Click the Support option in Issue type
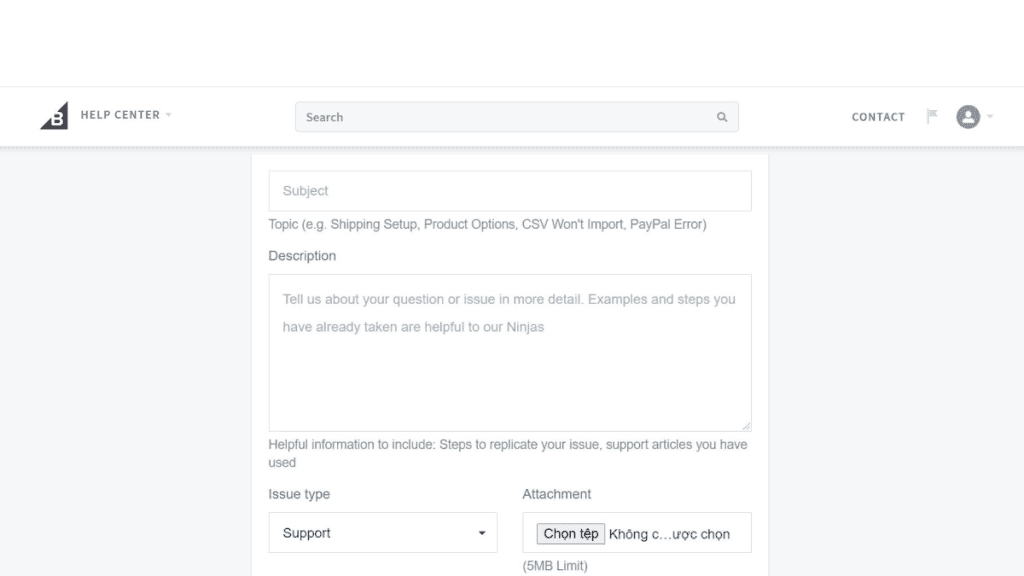 click(x=307, y=532)
